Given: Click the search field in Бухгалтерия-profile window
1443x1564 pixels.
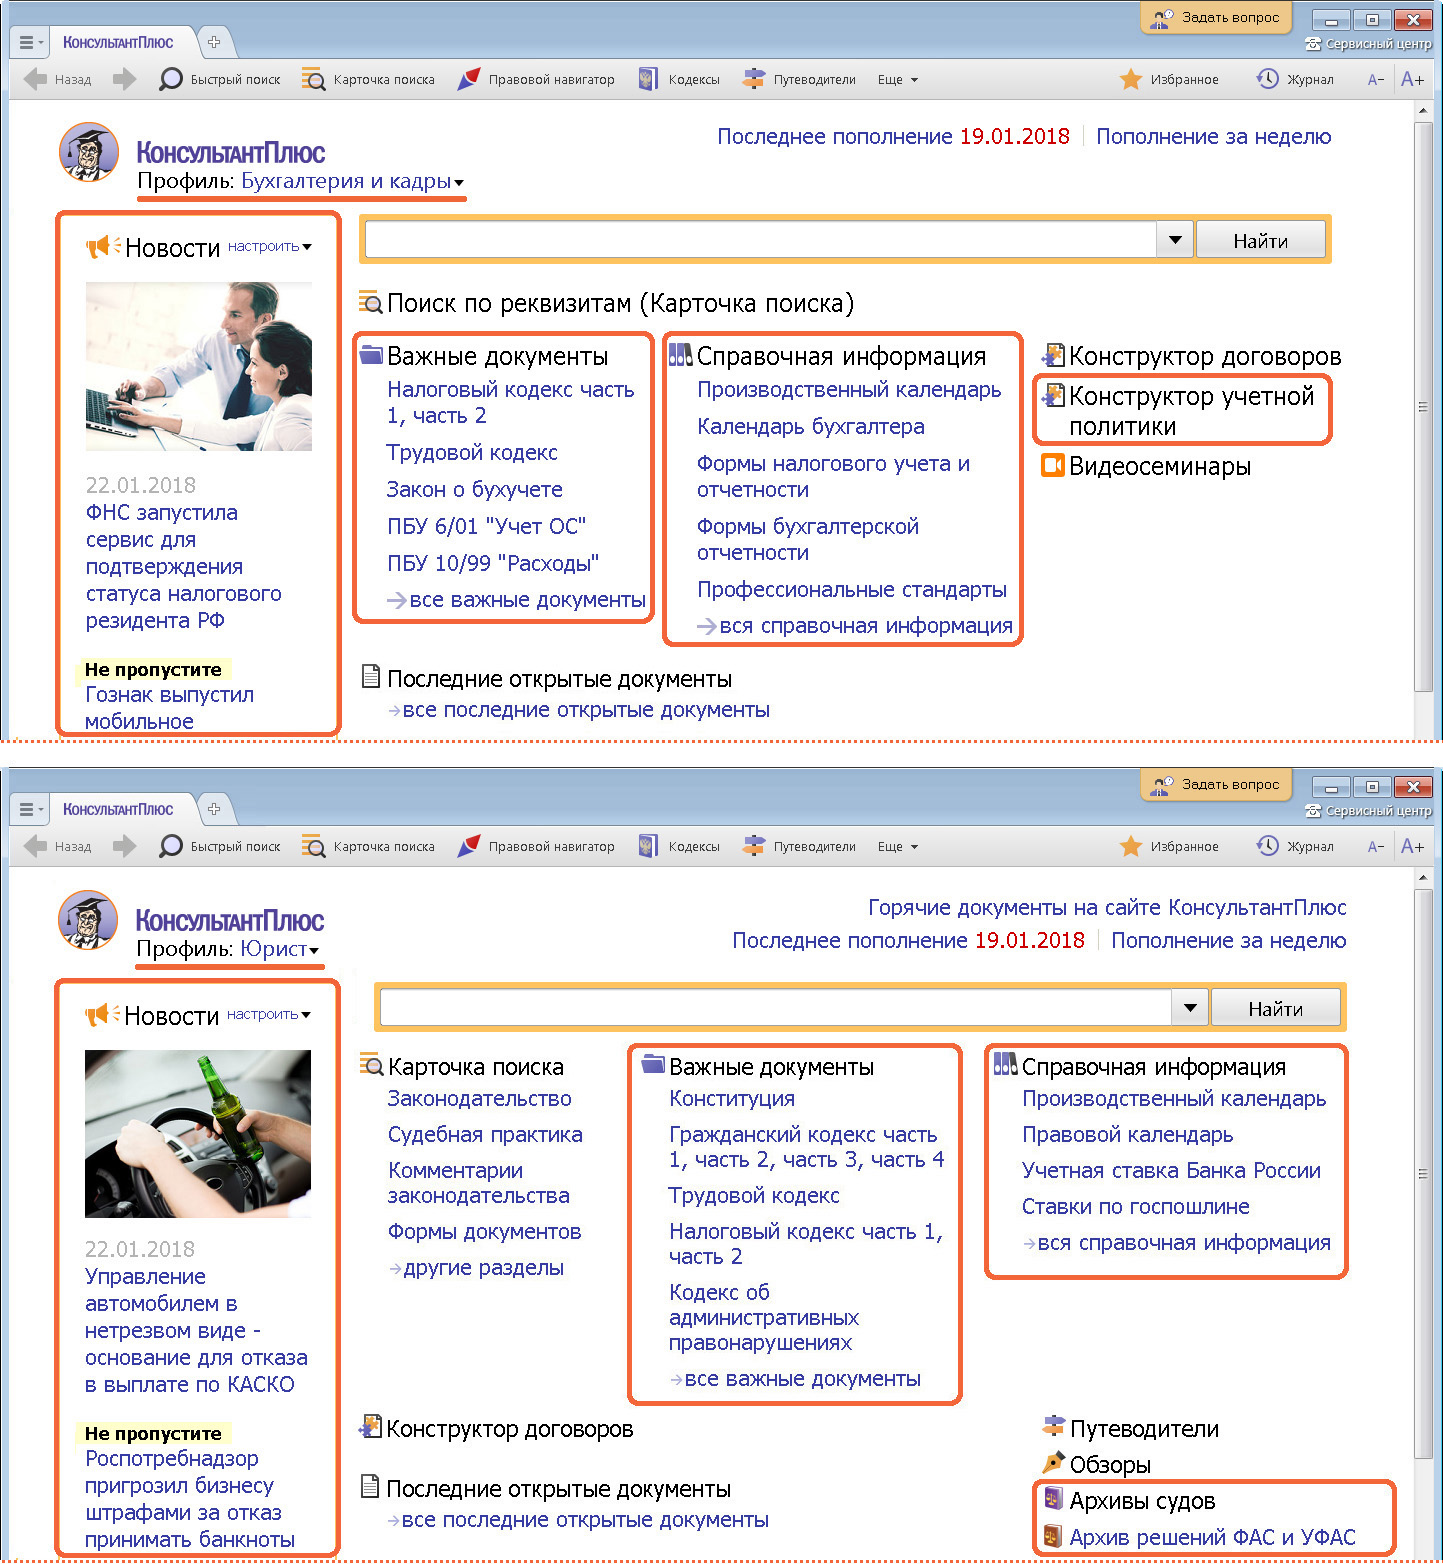Looking at the screenshot, I should coord(761,240).
